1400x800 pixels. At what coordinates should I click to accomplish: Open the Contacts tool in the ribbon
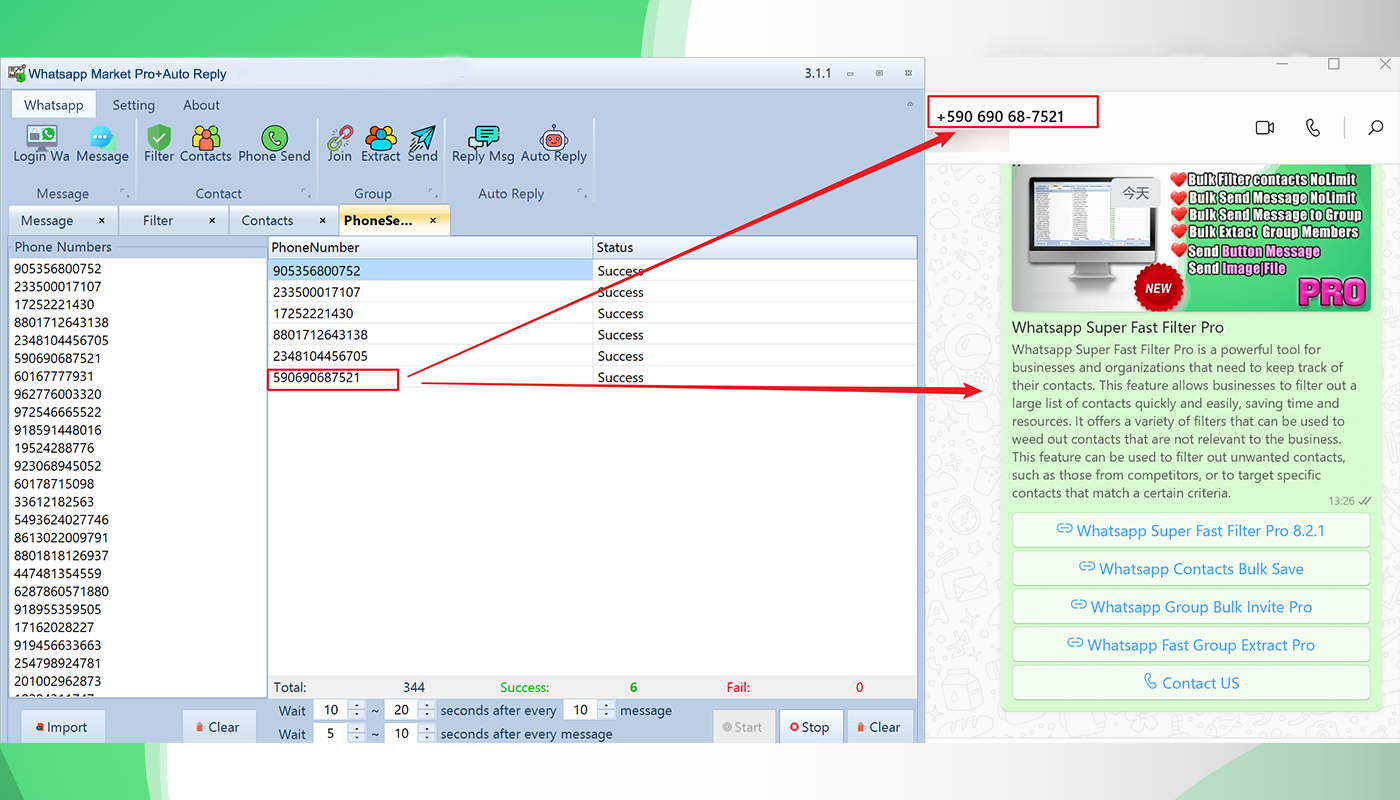point(206,144)
